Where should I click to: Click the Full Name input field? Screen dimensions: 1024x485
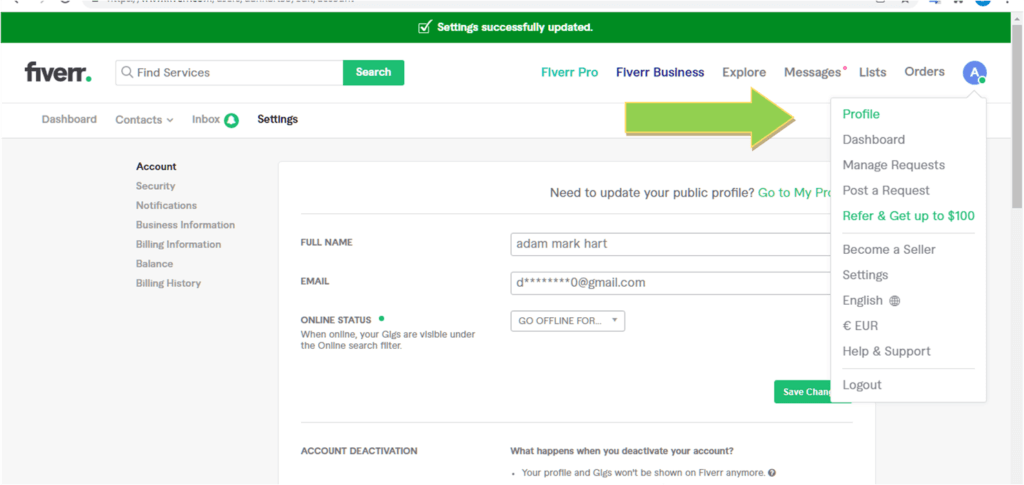[x=670, y=244]
